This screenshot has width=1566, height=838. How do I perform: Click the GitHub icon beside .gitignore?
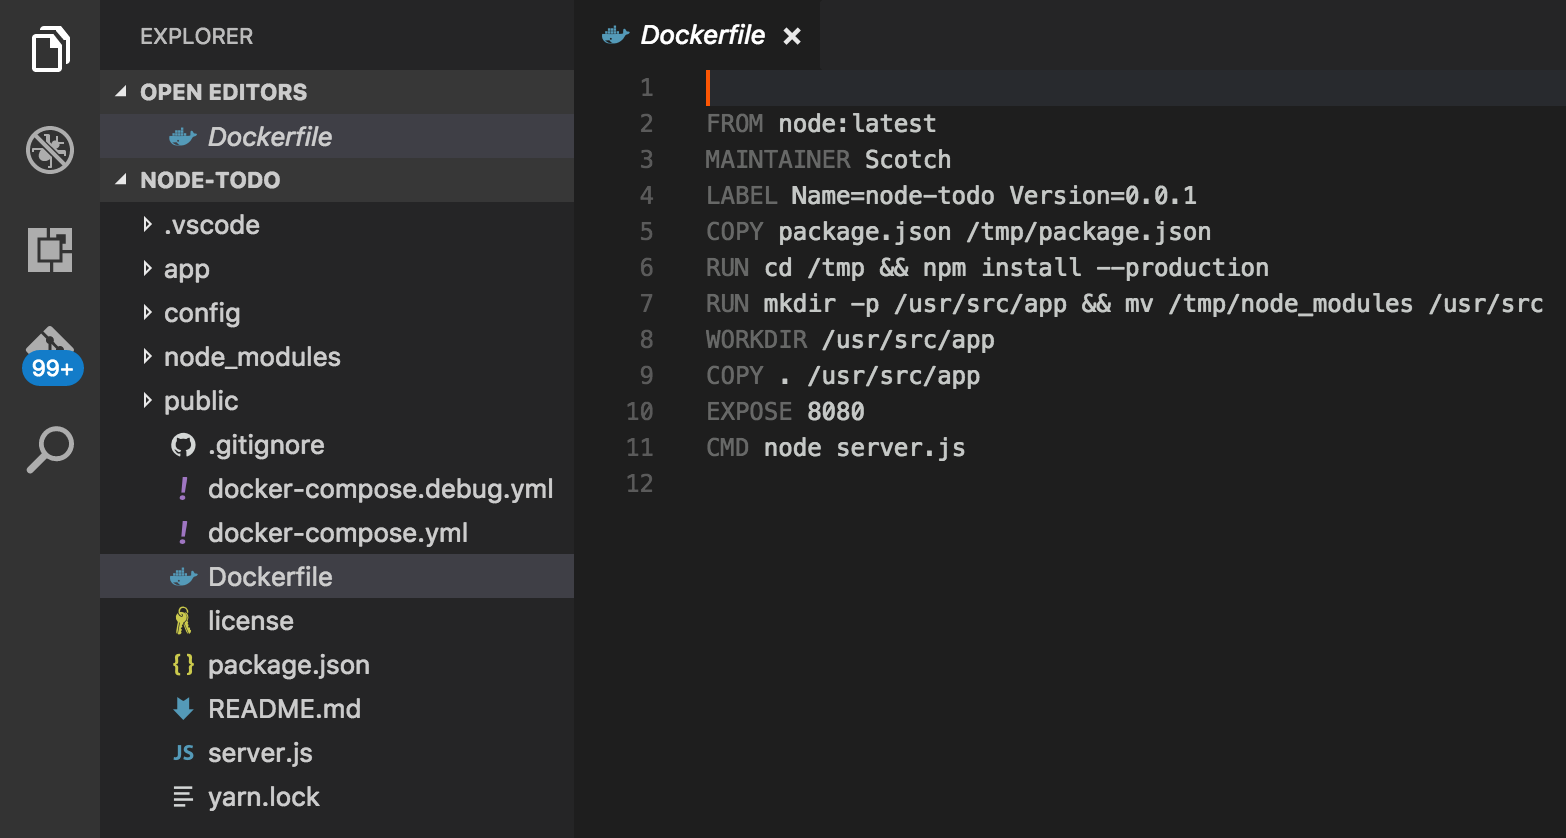183,445
